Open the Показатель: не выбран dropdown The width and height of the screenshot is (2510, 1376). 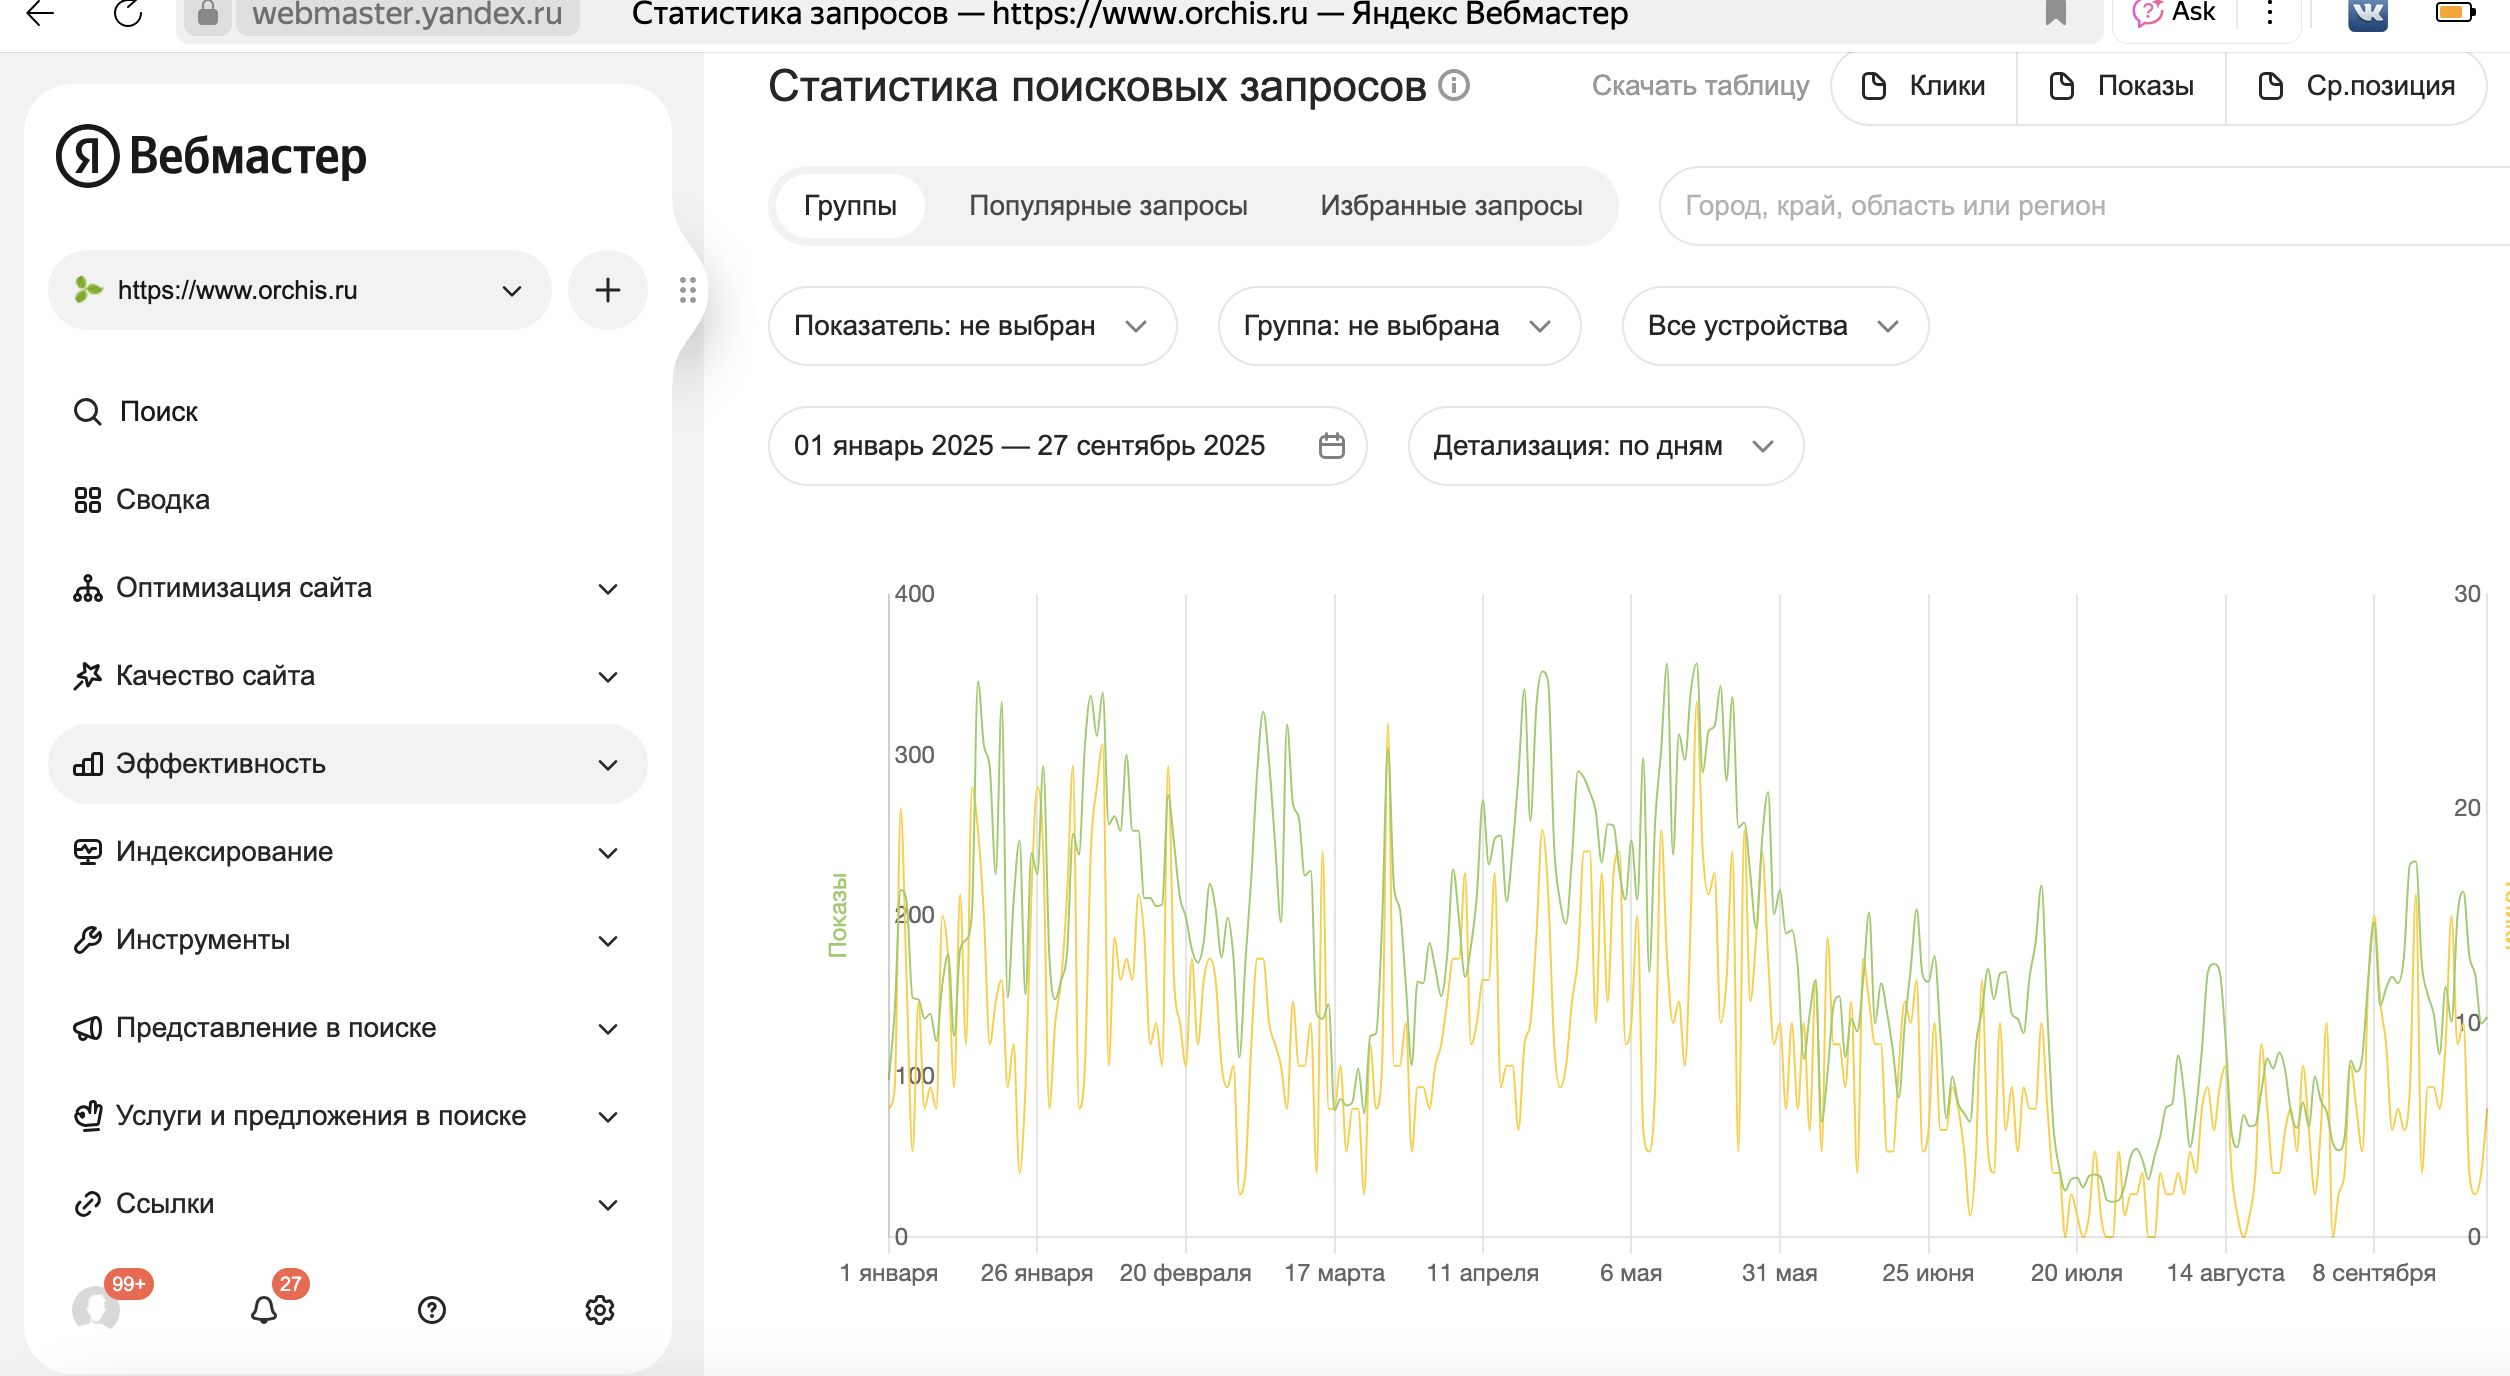[971, 326]
